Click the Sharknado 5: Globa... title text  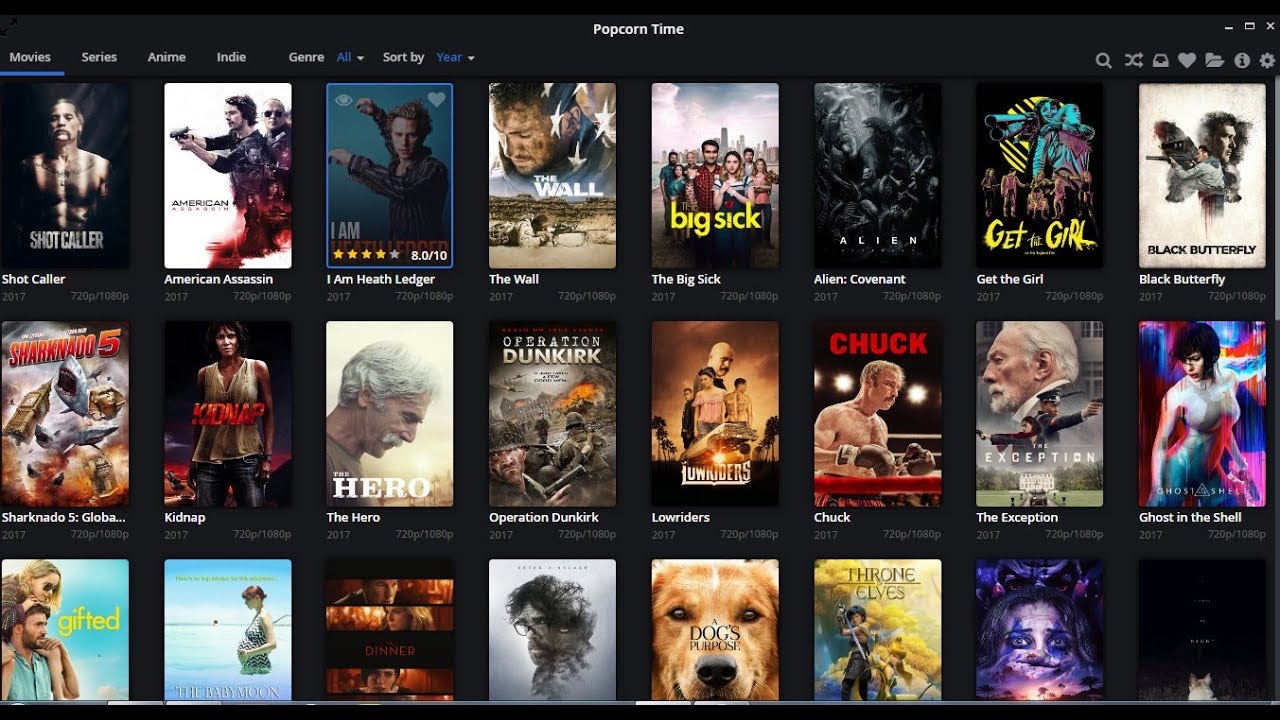tap(64, 518)
